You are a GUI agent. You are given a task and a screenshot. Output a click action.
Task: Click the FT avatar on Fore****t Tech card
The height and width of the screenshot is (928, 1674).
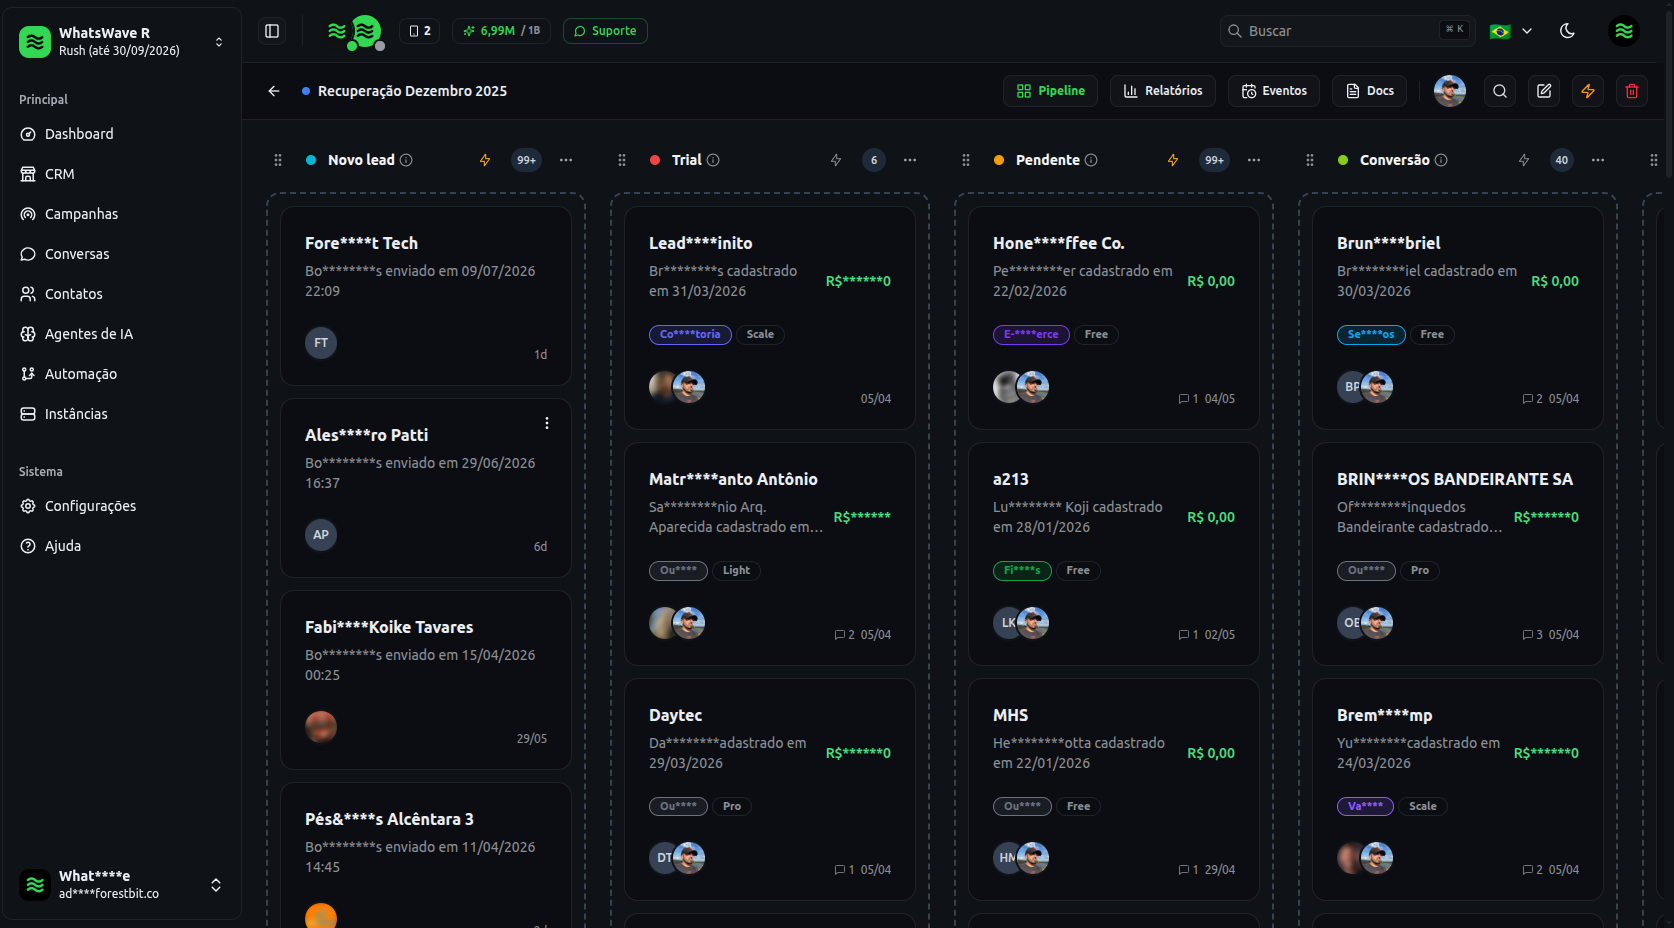coord(321,343)
